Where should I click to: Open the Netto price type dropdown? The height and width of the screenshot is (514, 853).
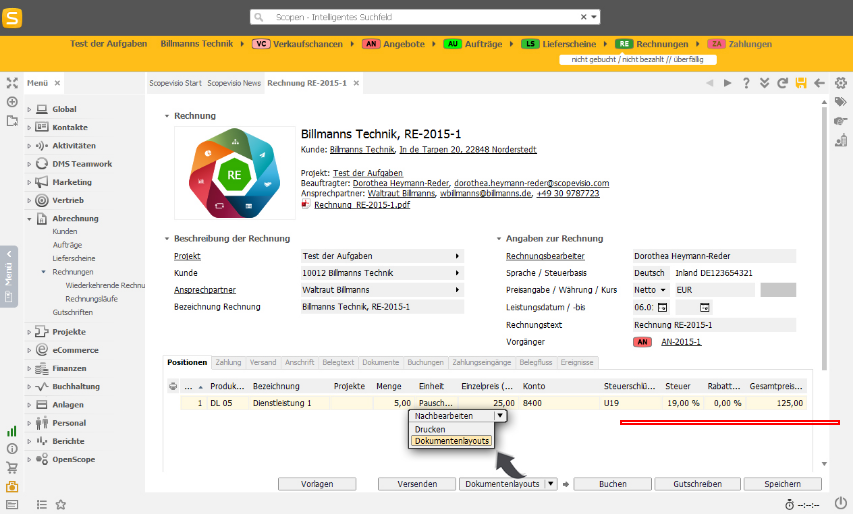[663, 290]
